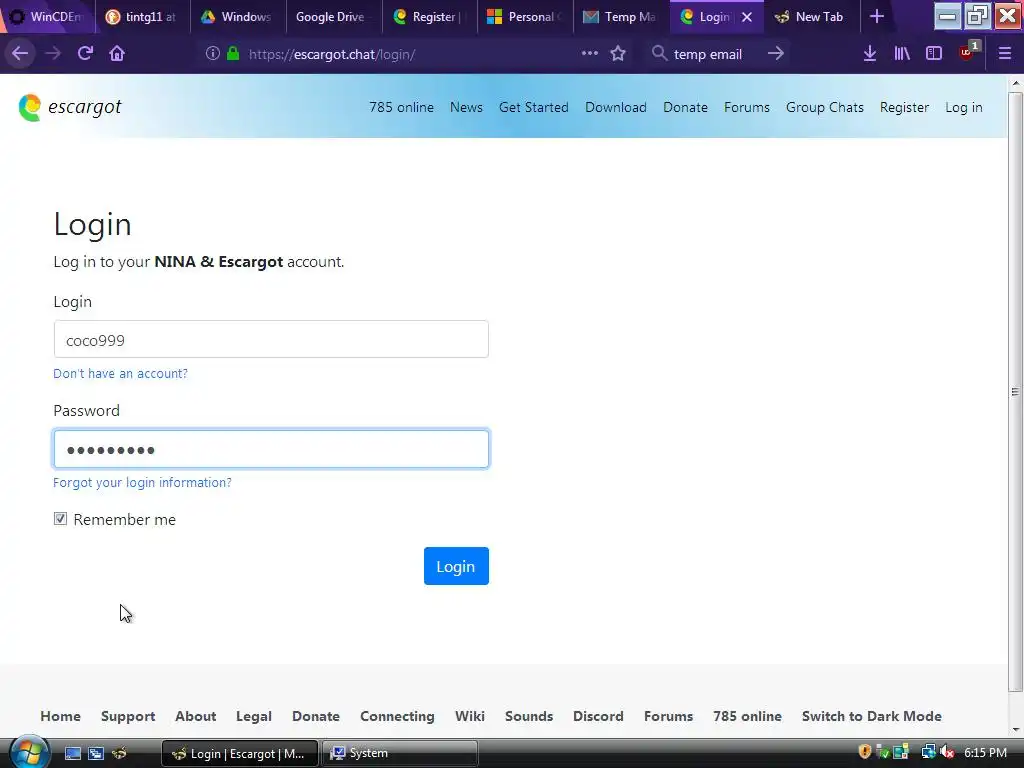Focus the Login username field
This screenshot has width=1024, height=768.
pyautogui.click(x=271, y=339)
